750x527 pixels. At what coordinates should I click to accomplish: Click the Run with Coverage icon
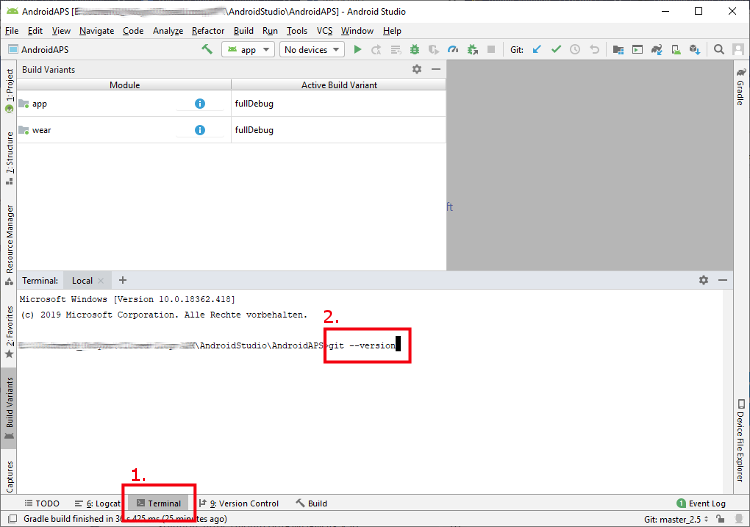[434, 49]
